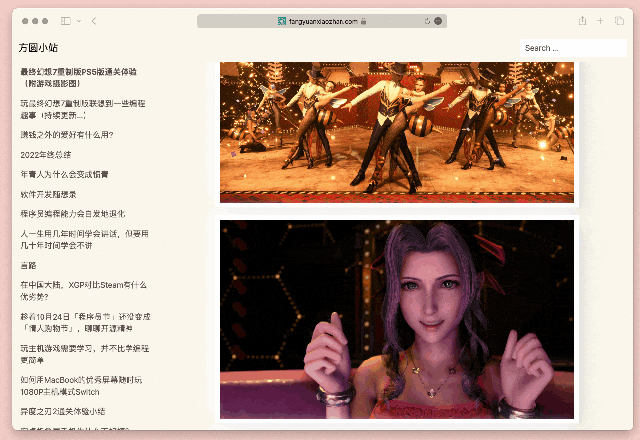The image size is (640, 440).
Task: Open the sidebar options dropdown chevron
Action: pyautogui.click(x=79, y=21)
